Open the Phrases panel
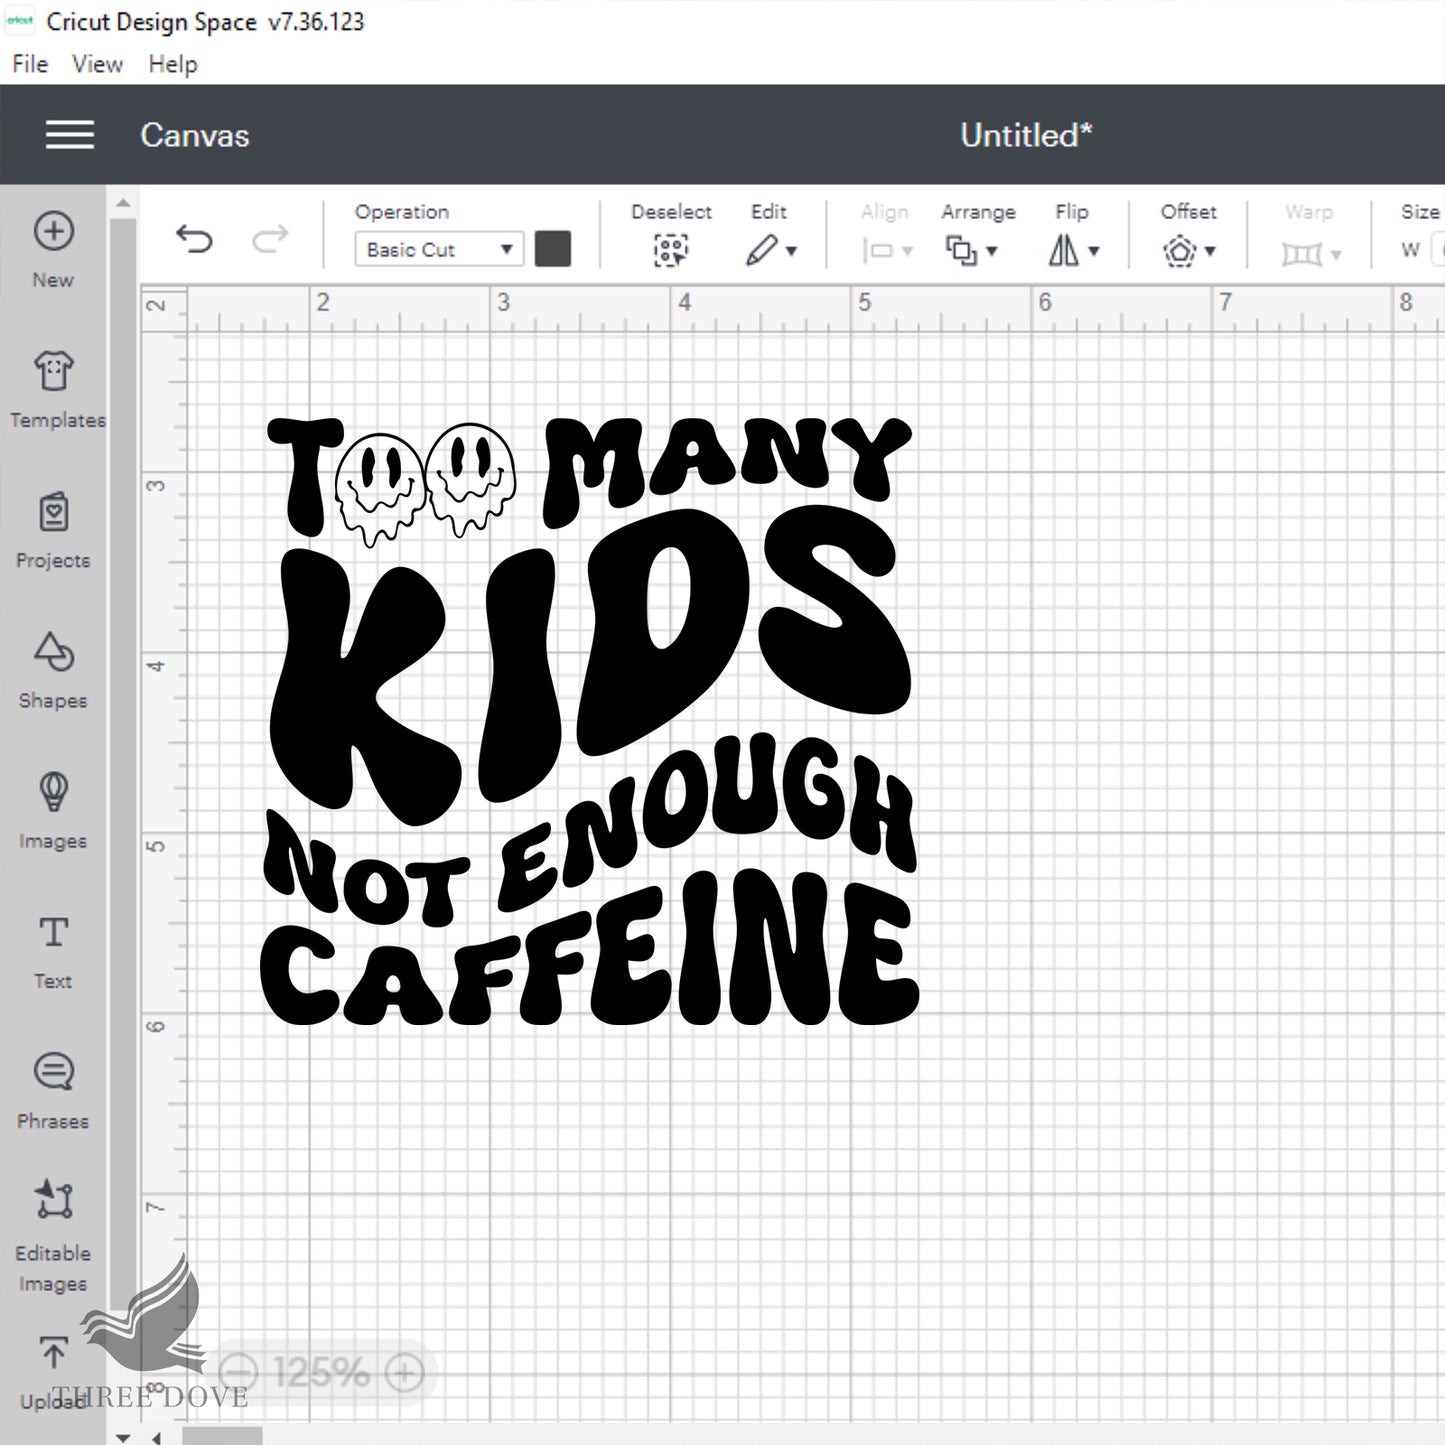Viewport: 1445px width, 1445px height. 53,1091
